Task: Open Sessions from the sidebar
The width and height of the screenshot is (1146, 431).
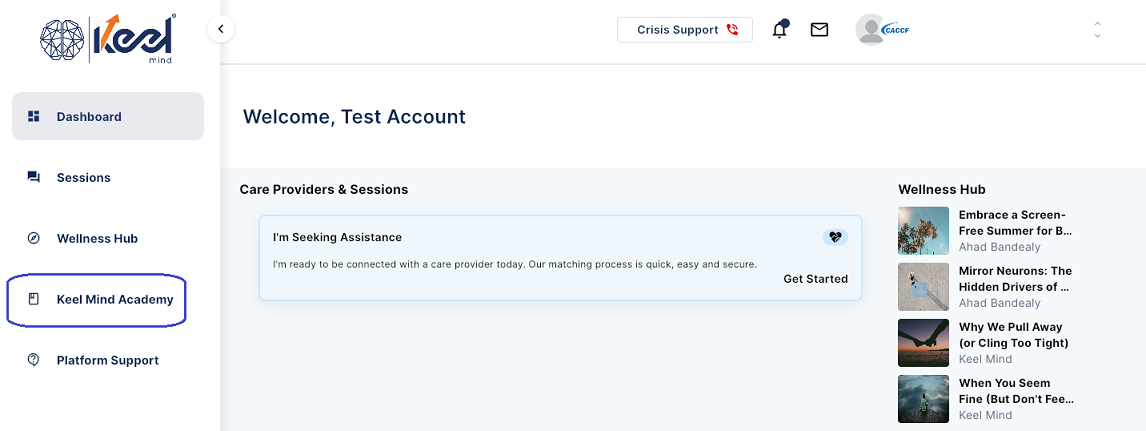Action: (83, 177)
